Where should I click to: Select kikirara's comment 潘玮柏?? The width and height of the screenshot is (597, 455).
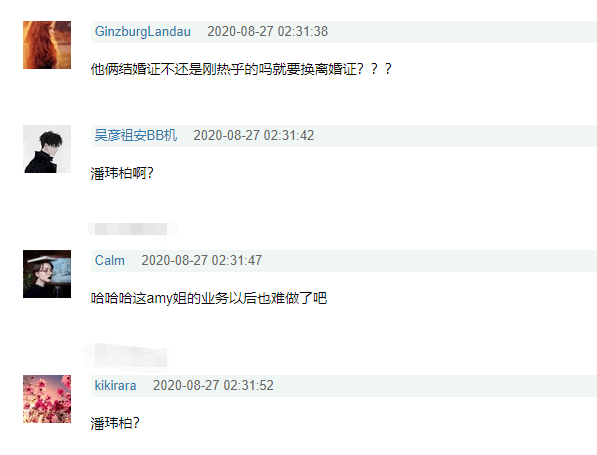(x=115, y=423)
